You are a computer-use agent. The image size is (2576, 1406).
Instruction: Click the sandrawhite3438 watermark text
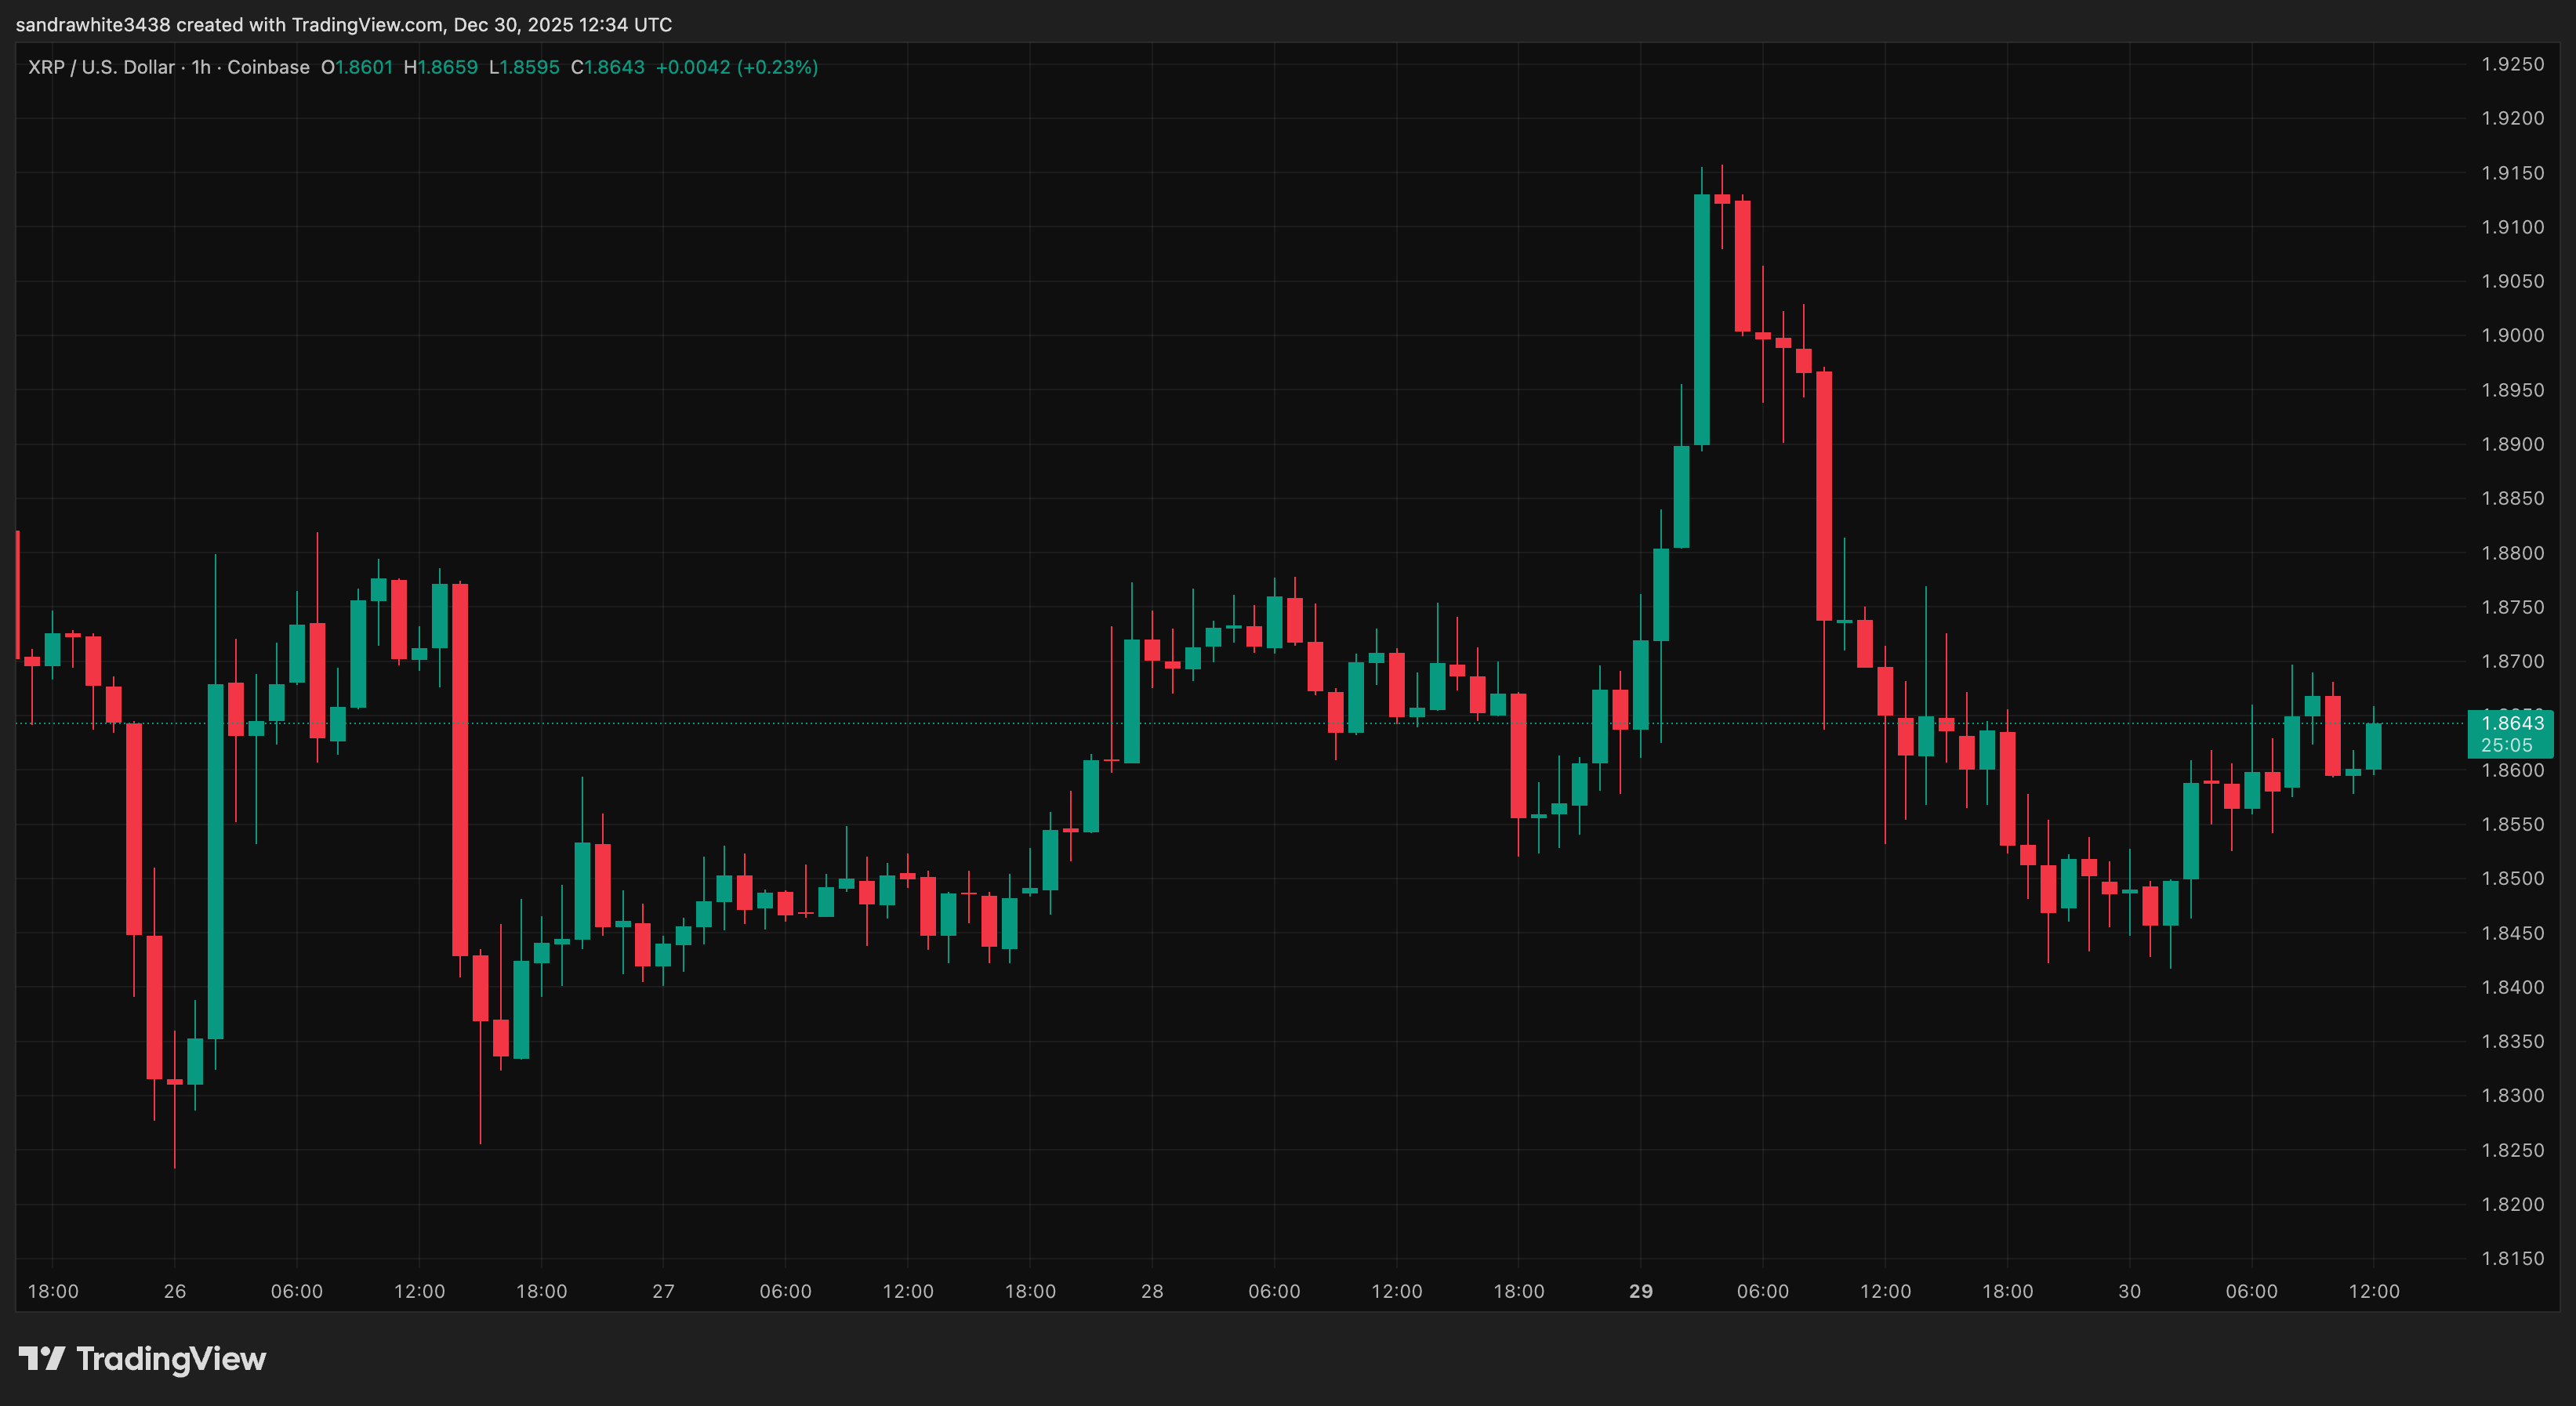click(x=95, y=24)
